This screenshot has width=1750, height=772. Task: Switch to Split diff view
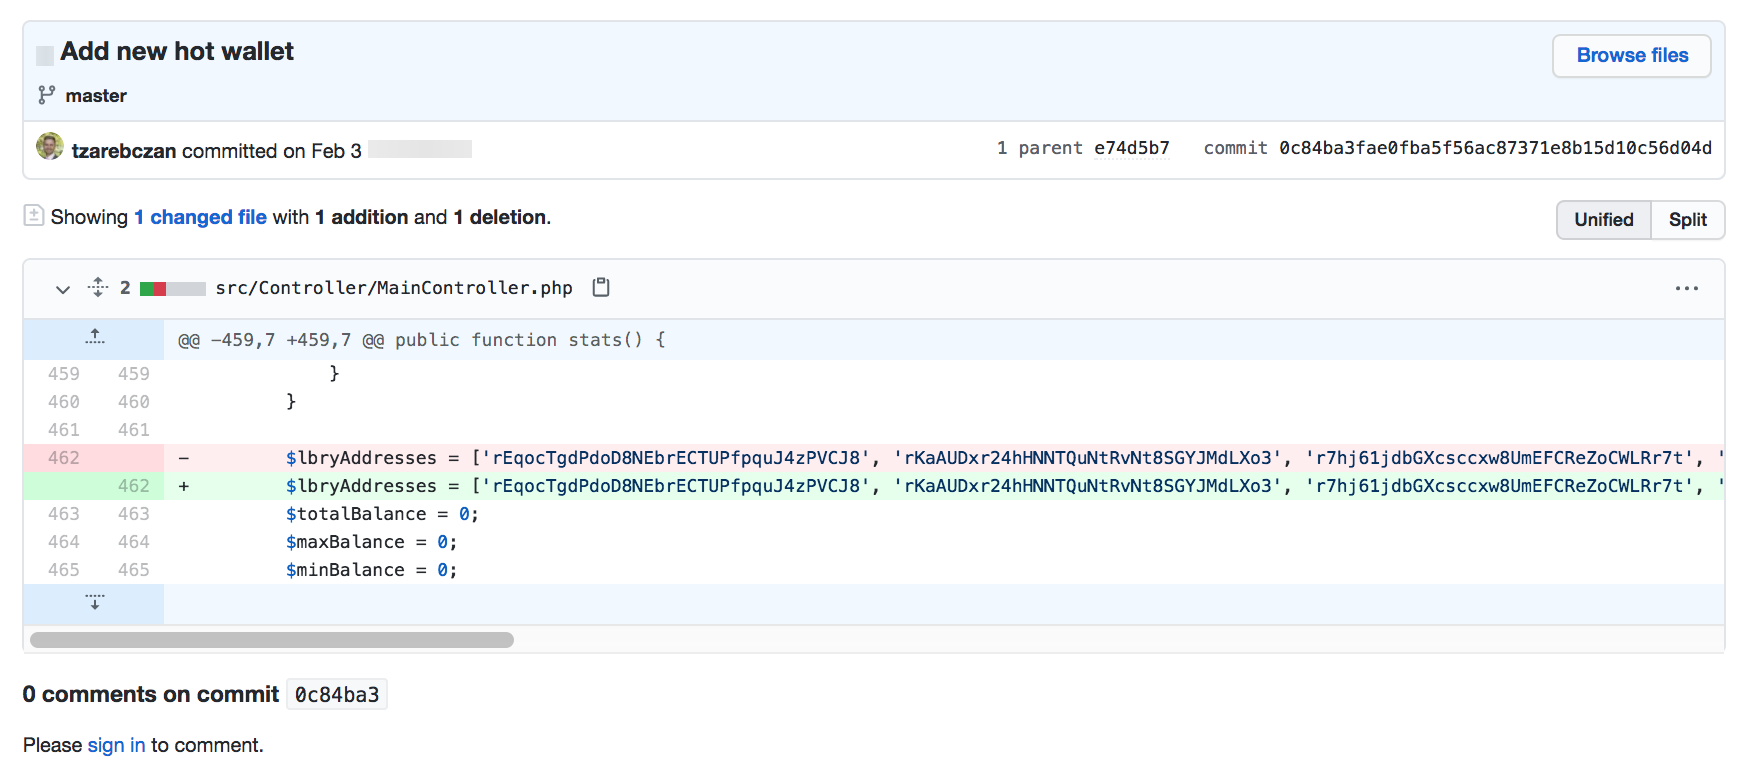(1687, 220)
